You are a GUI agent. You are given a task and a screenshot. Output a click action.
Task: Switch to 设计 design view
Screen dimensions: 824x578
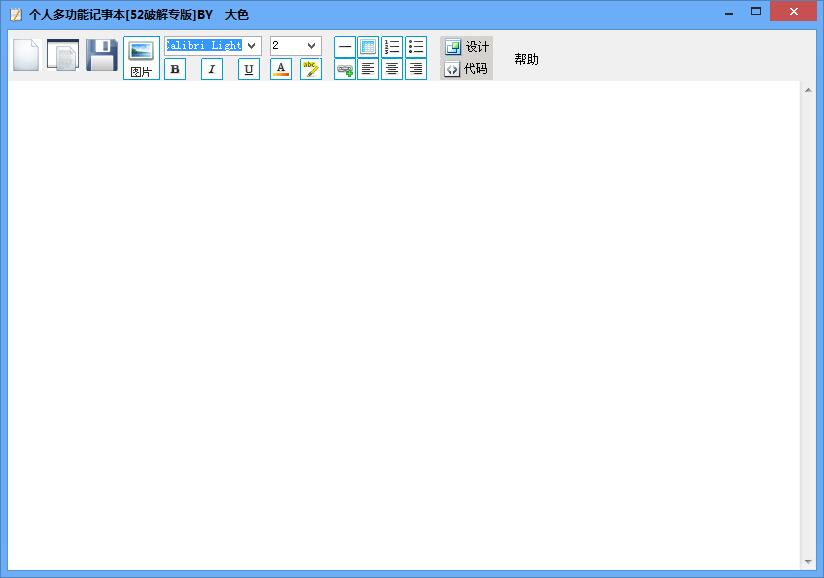(x=467, y=47)
